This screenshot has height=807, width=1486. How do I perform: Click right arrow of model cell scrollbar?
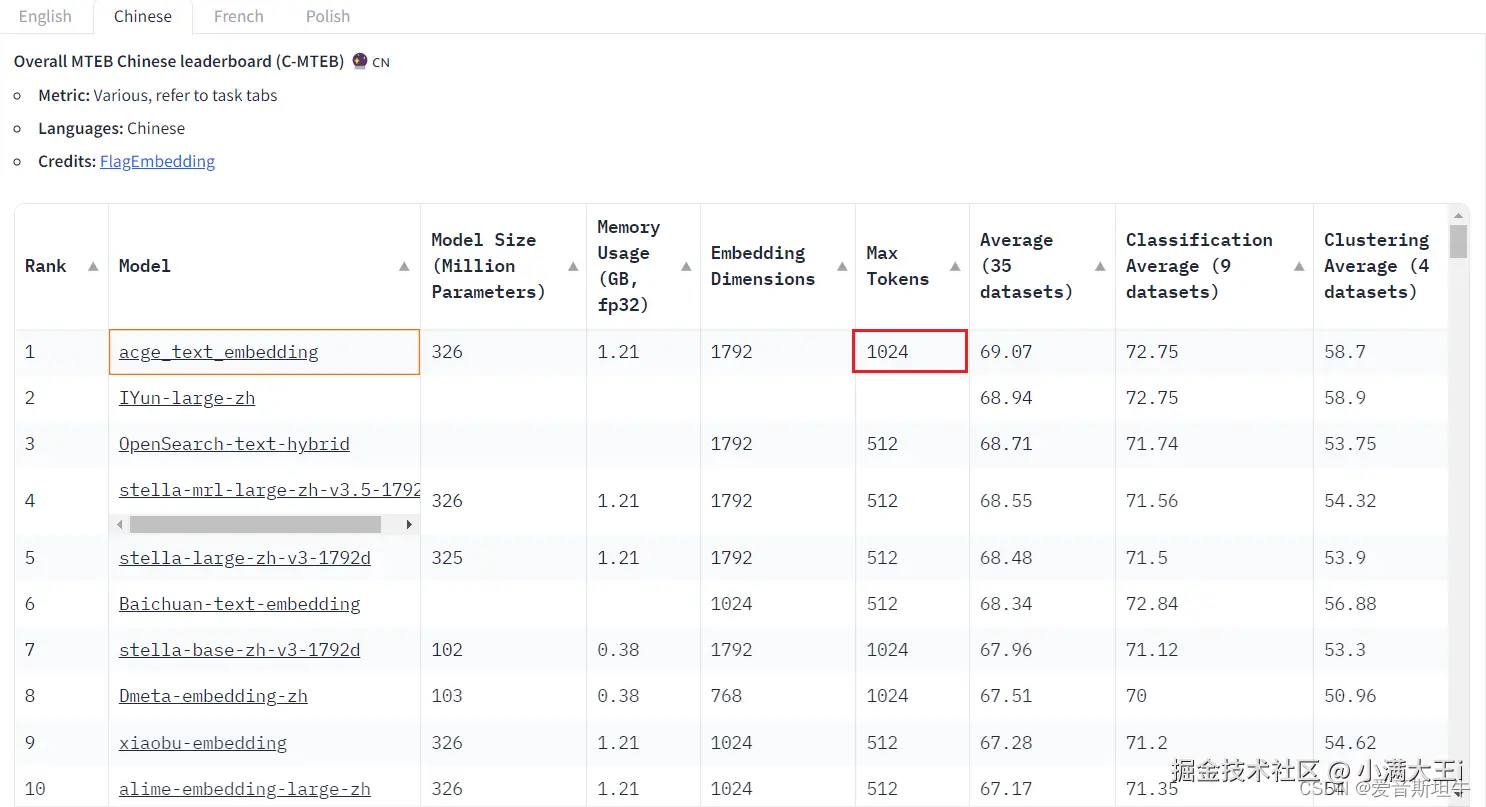click(409, 524)
